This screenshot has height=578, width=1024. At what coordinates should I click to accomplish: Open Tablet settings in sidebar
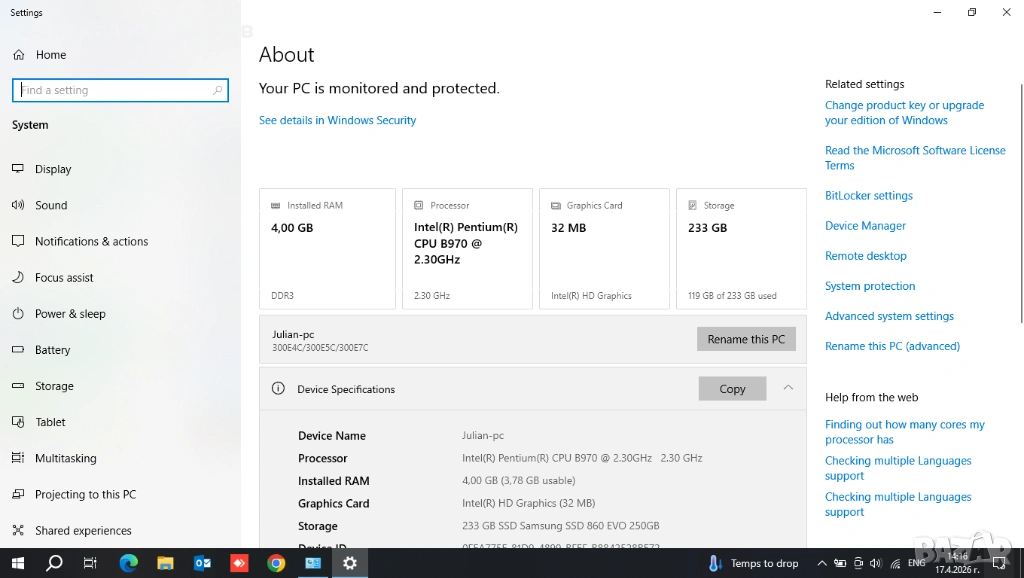click(x=50, y=422)
